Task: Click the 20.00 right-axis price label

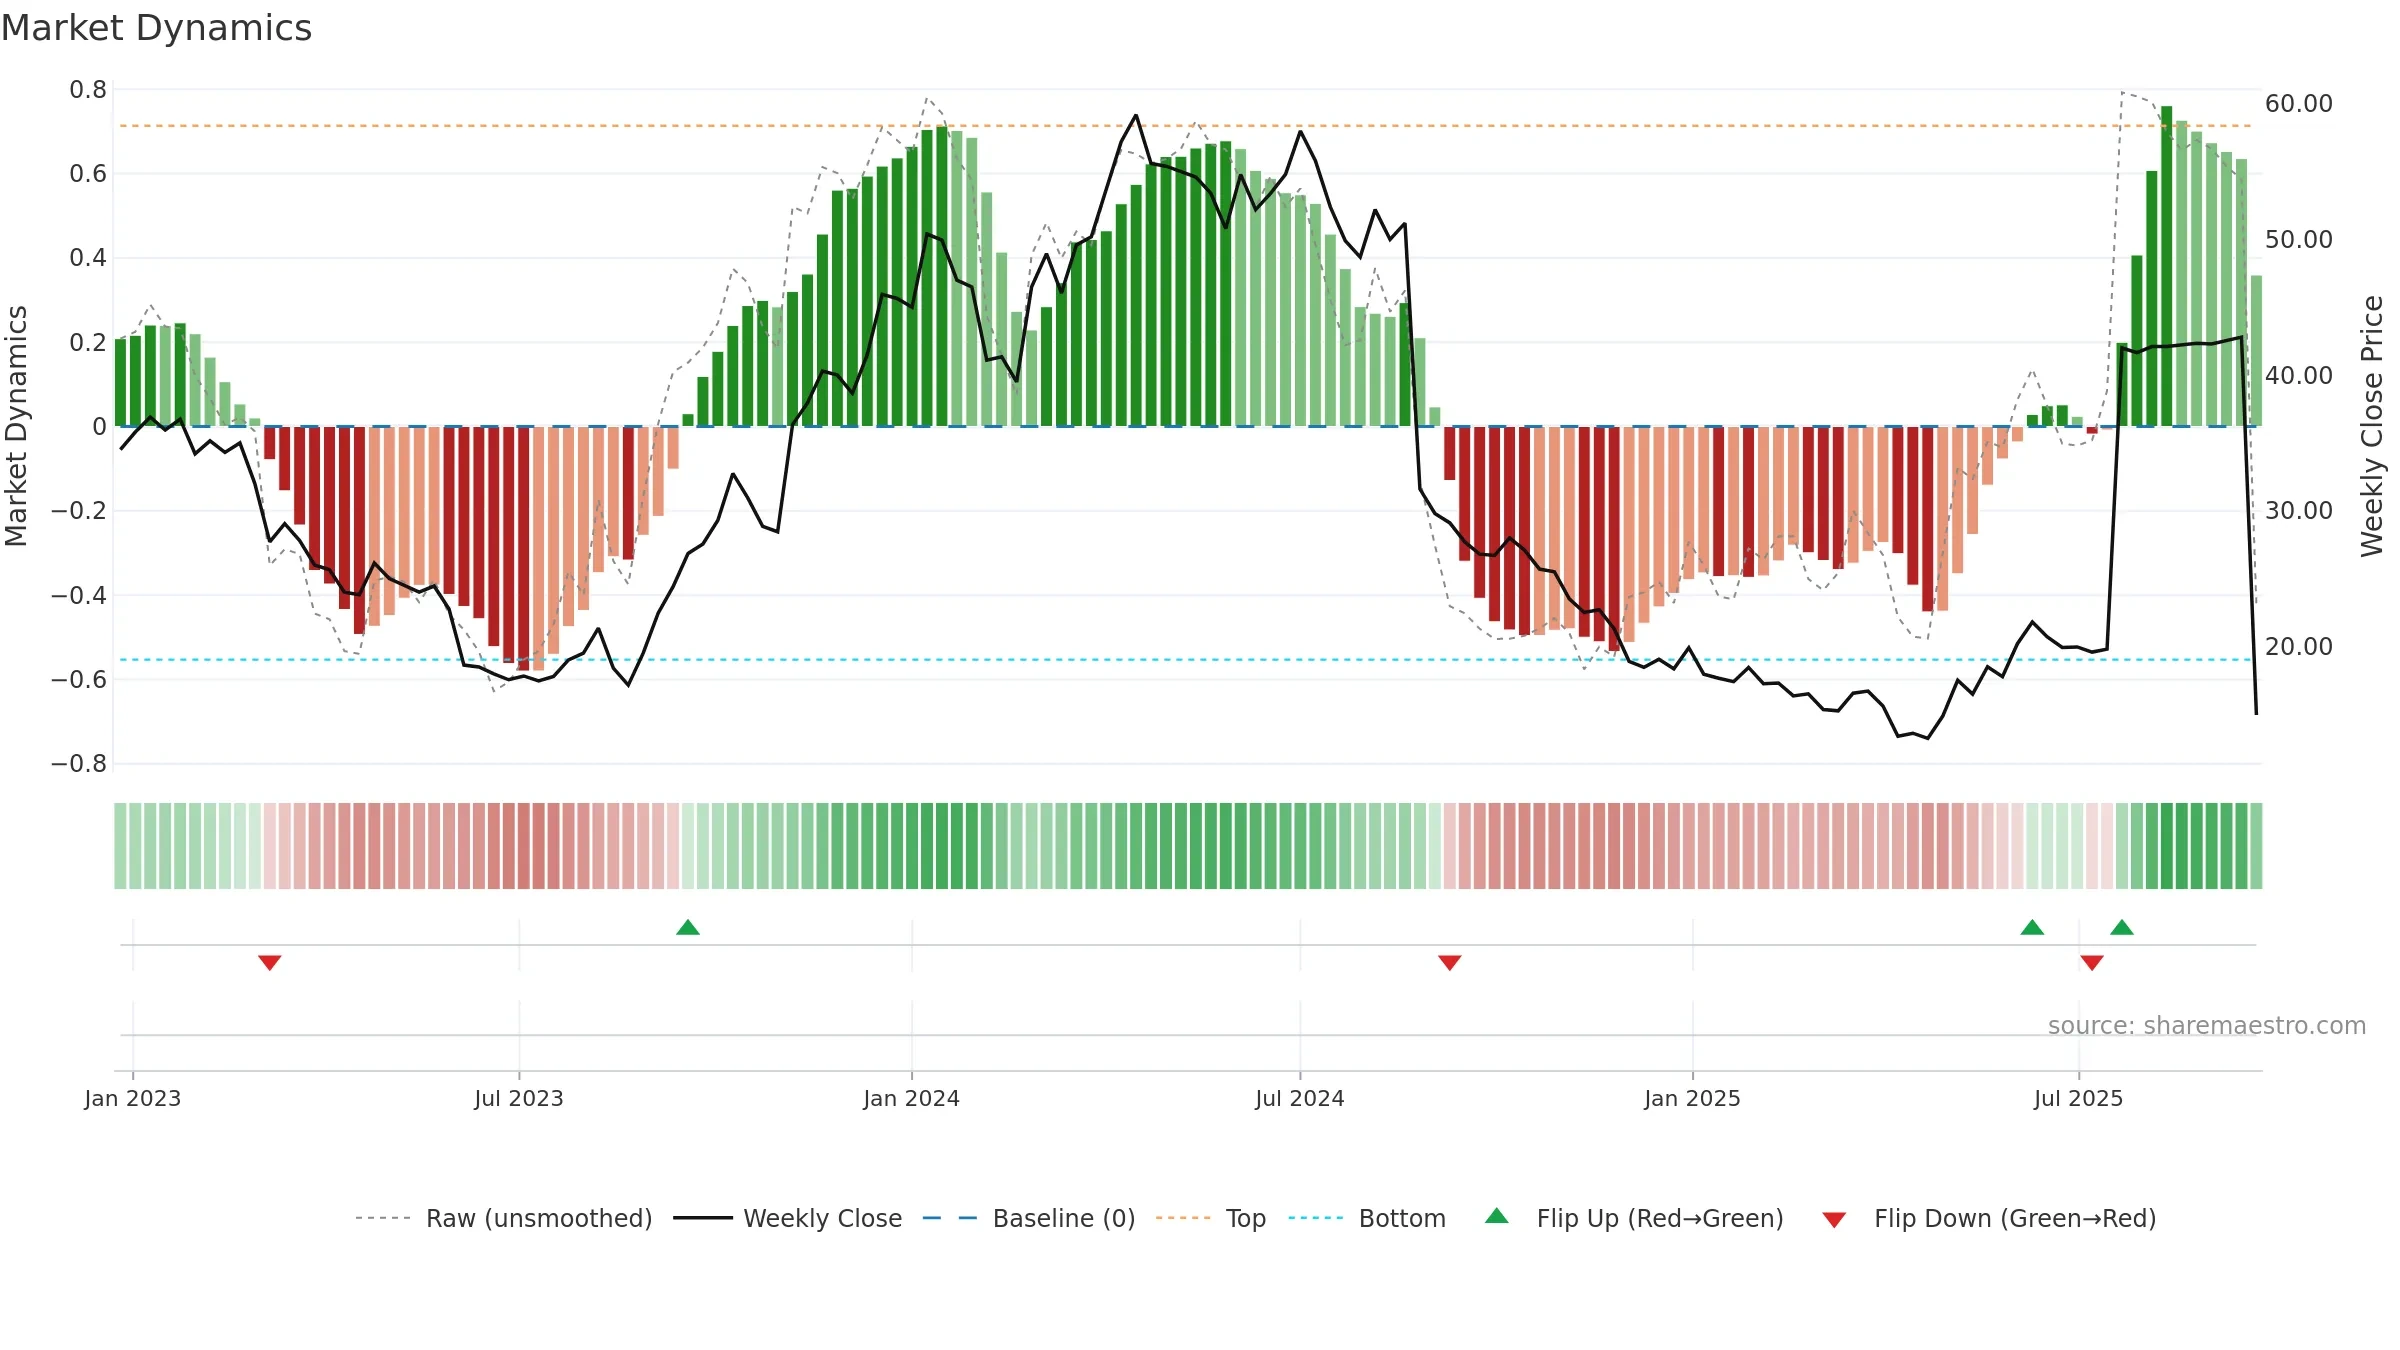Action: point(2299,647)
